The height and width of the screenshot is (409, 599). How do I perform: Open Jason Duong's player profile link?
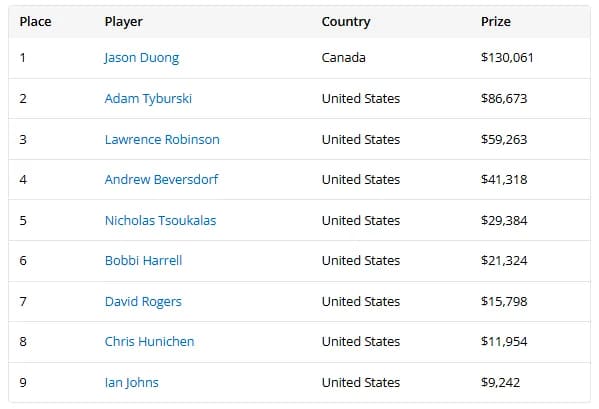pos(141,58)
